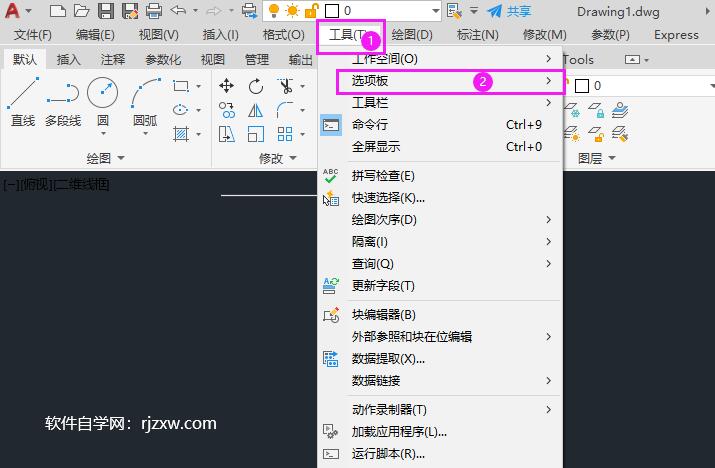Open the View (视图(V)) menu
The image size is (715, 468).
pyautogui.click(x=158, y=35)
